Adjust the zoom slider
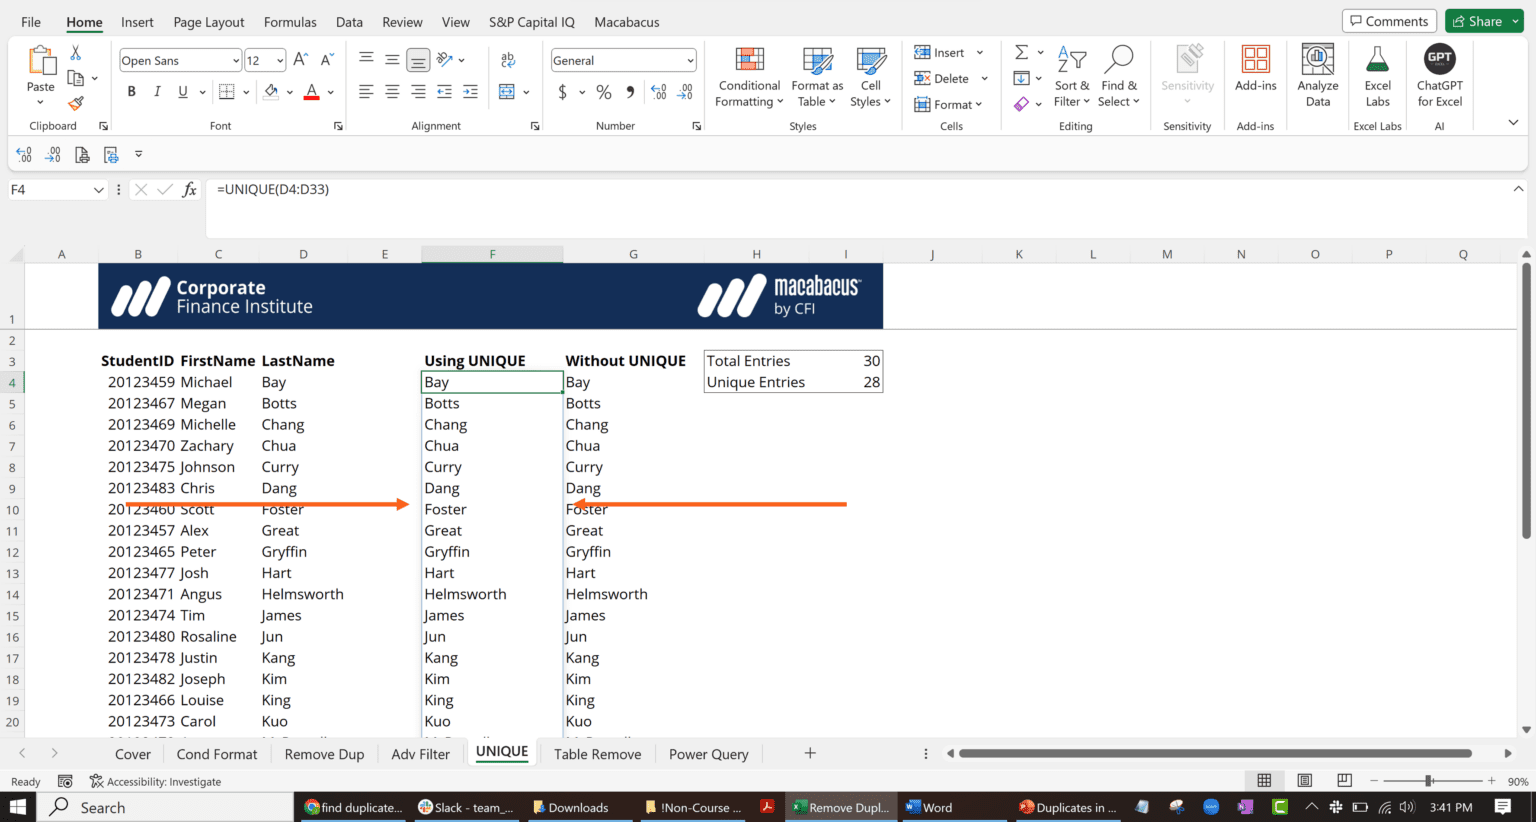Screen dimensions: 1536x822 (1430, 780)
